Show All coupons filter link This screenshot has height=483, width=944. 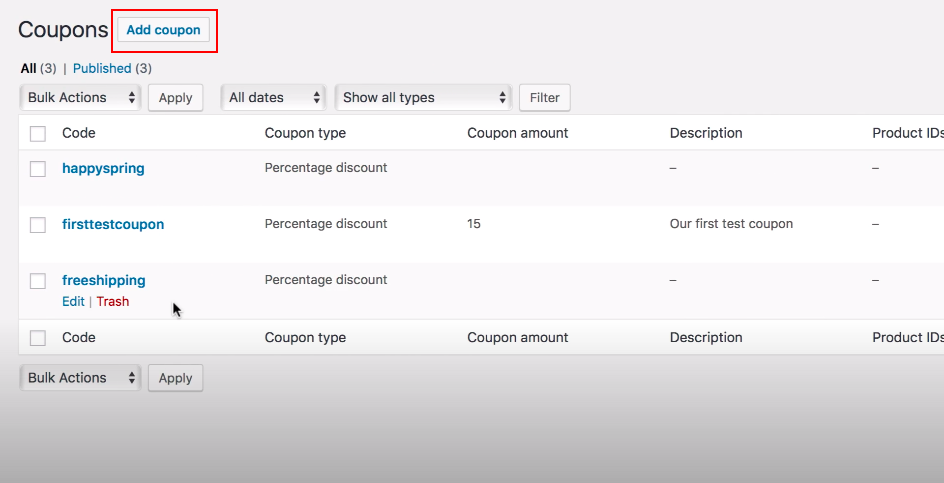pos(28,68)
